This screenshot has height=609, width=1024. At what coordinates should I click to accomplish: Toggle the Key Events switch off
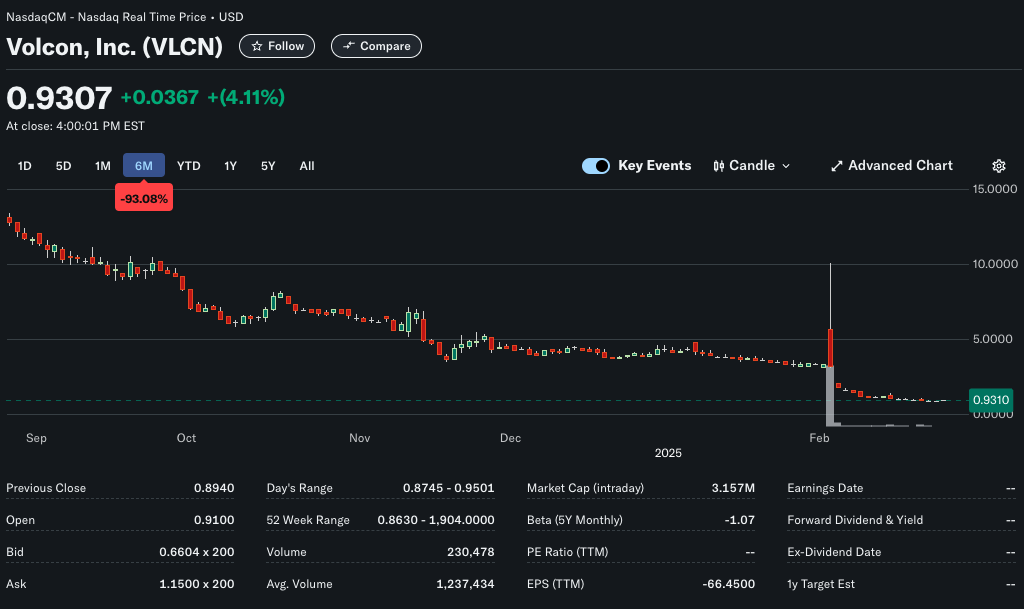pos(596,166)
